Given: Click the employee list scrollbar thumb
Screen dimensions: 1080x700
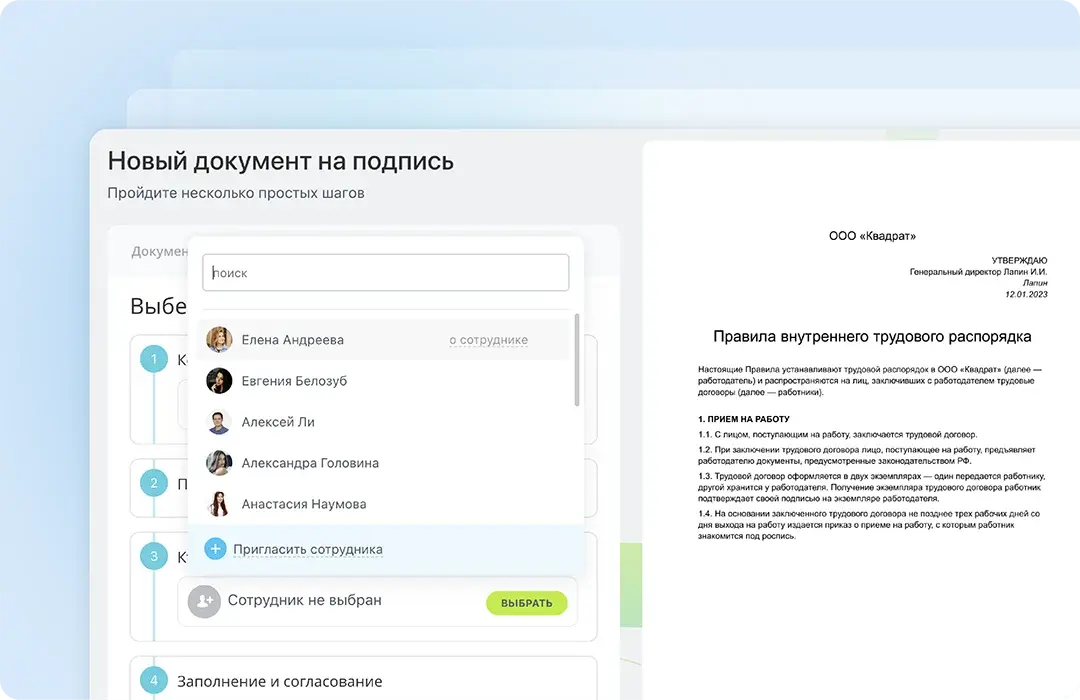Looking at the screenshot, I should 577,360.
